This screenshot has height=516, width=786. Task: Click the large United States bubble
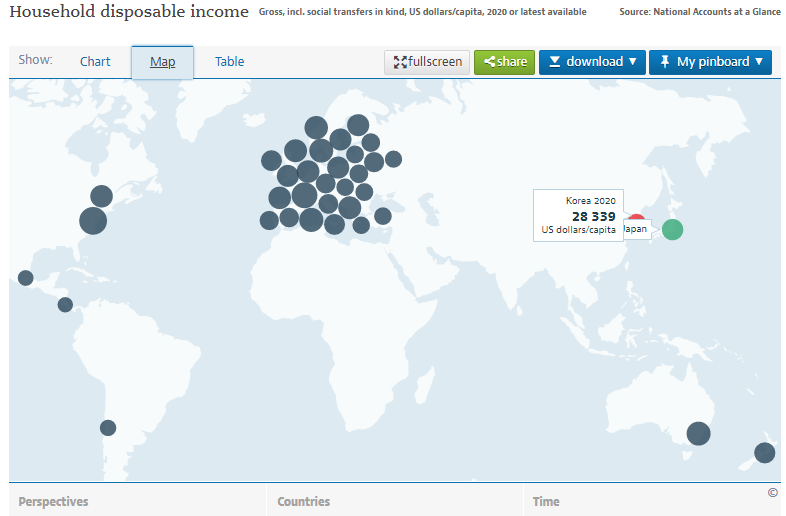point(93,221)
